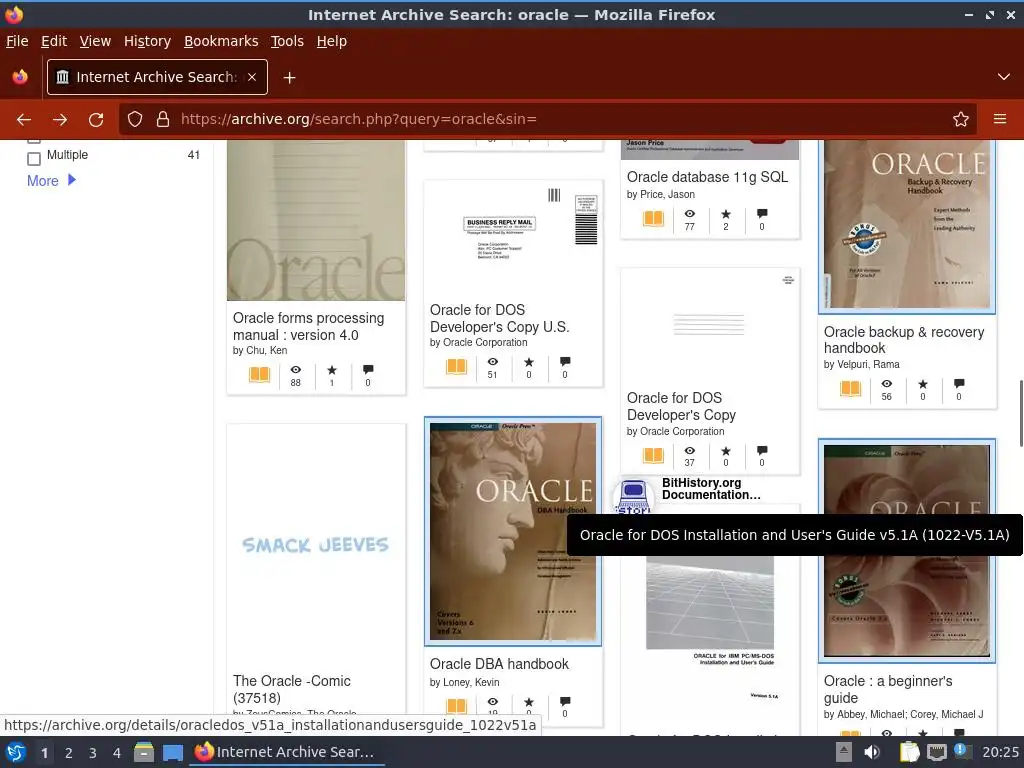Open Oracle forms processing manual title link
Screen dimensions: 1024x768
click(308, 326)
